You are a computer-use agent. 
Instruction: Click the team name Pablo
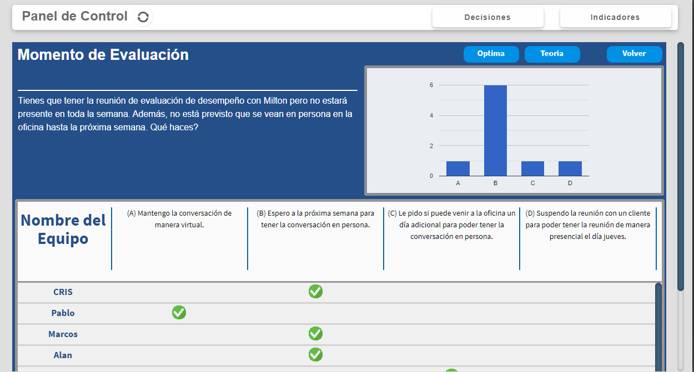click(63, 313)
